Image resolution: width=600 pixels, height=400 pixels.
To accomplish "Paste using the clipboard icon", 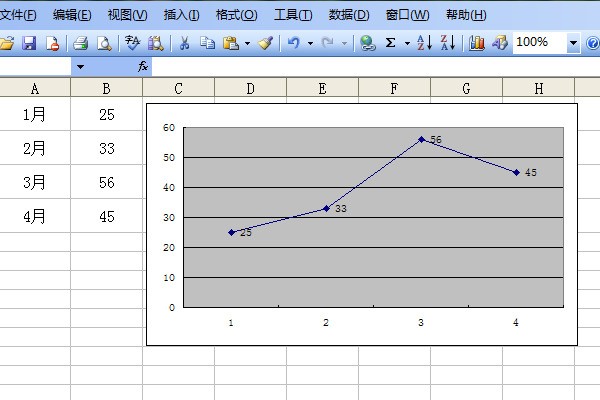I will point(231,43).
